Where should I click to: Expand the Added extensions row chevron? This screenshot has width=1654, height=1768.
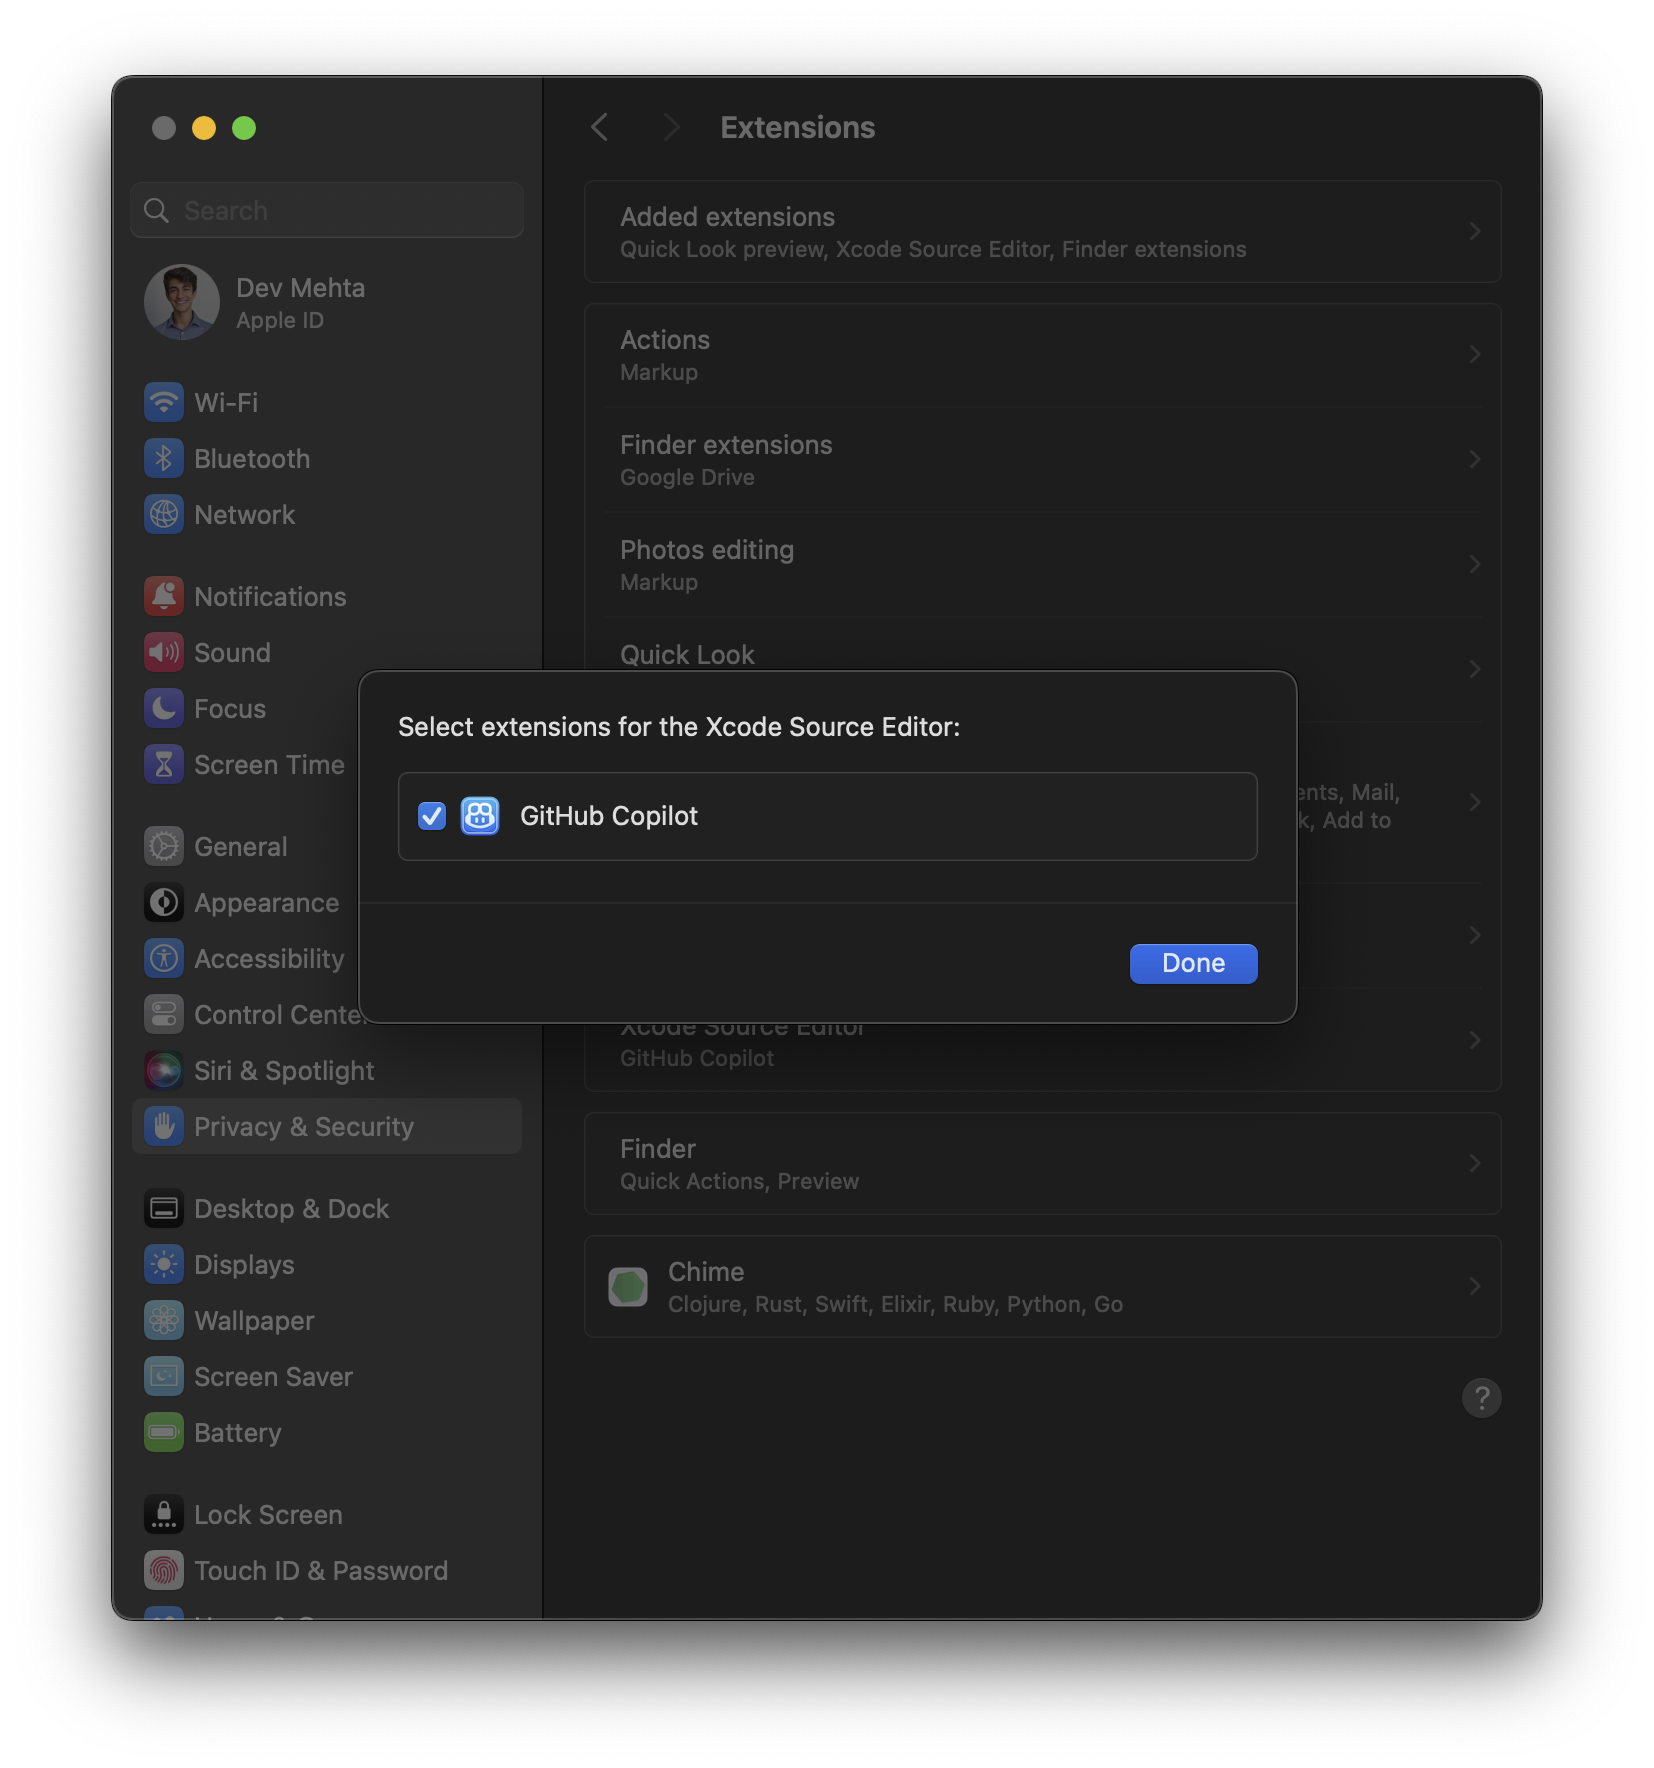pos(1474,231)
